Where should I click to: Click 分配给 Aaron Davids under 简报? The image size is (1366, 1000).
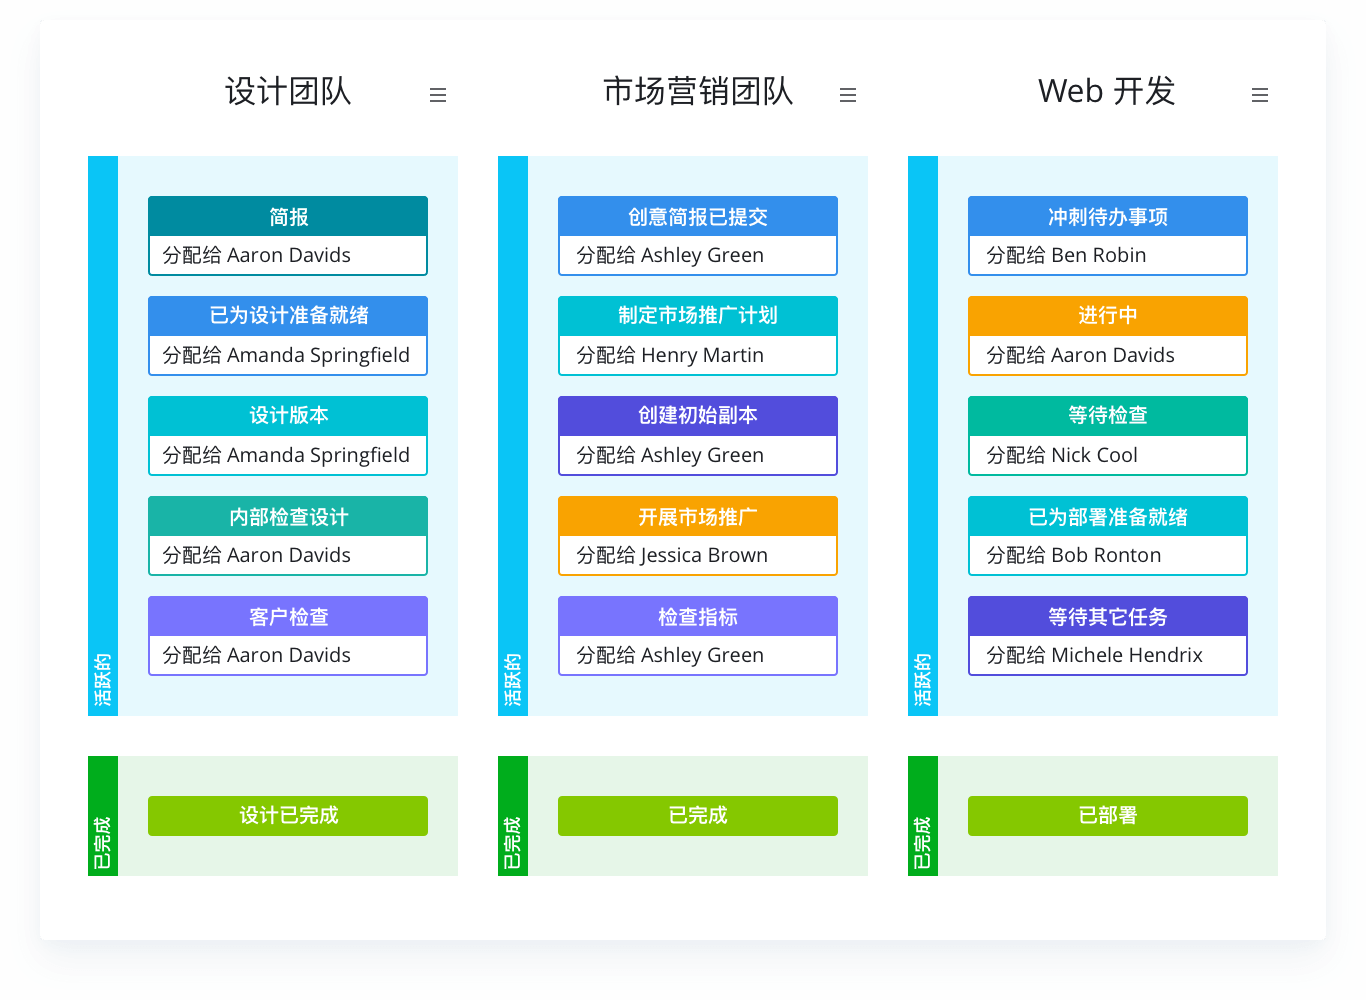pyautogui.click(x=257, y=255)
